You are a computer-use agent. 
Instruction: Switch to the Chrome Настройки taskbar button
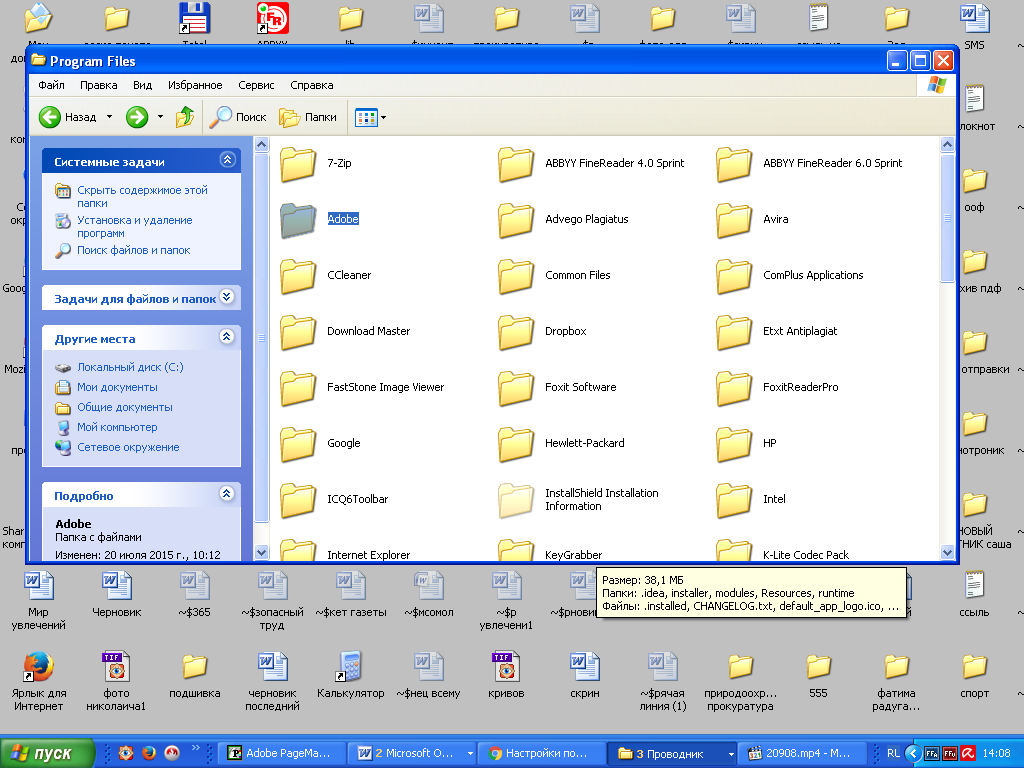(x=540, y=754)
